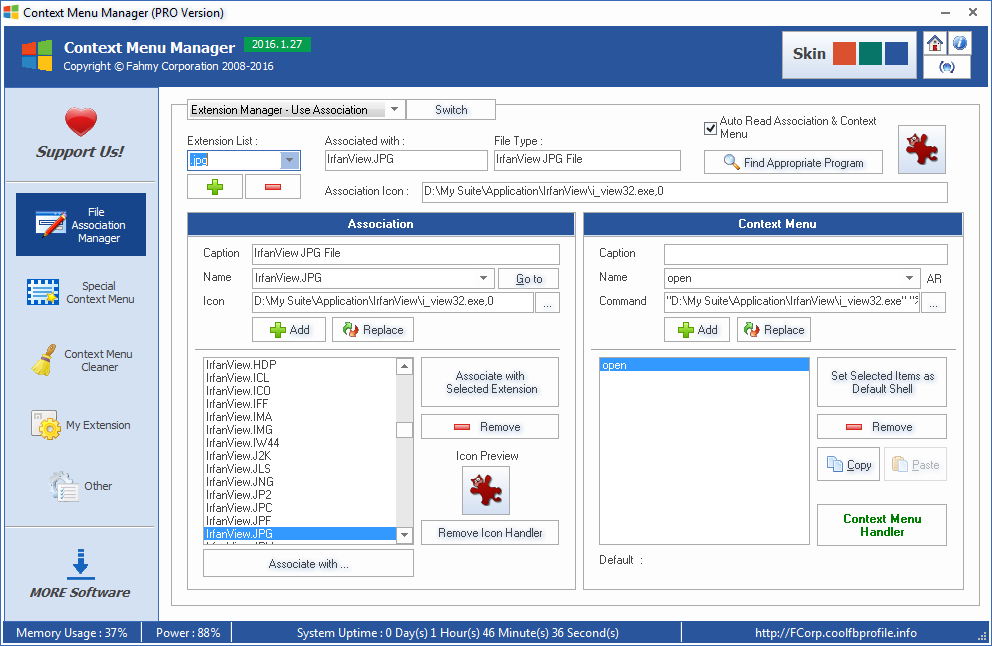The height and width of the screenshot is (646, 992).
Task: Click Add in the Context Menu panel
Action: tap(697, 330)
